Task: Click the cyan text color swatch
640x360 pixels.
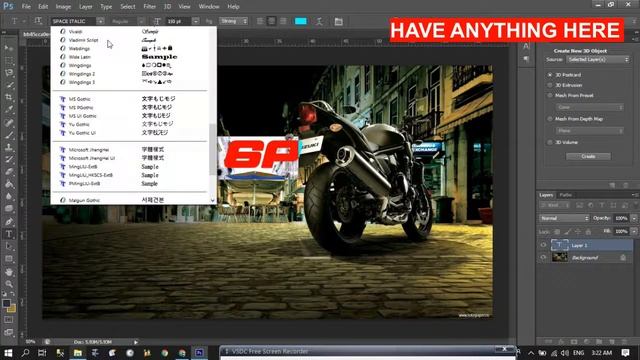Action: coord(300,21)
